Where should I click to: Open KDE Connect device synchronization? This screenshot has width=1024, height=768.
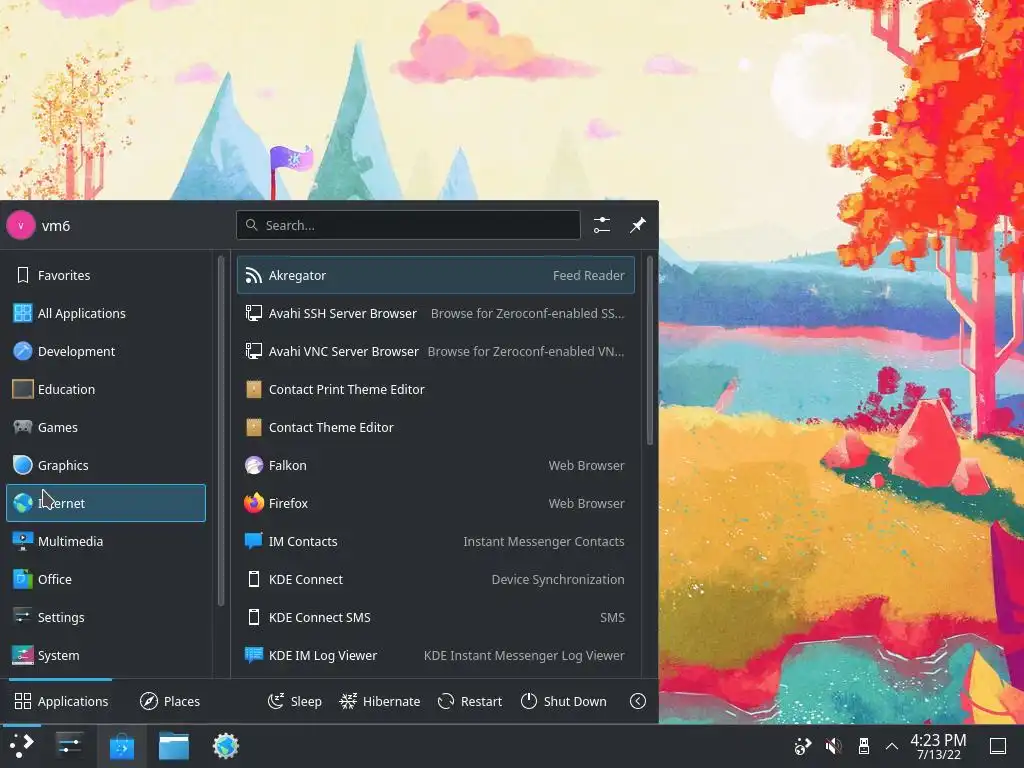click(x=436, y=579)
